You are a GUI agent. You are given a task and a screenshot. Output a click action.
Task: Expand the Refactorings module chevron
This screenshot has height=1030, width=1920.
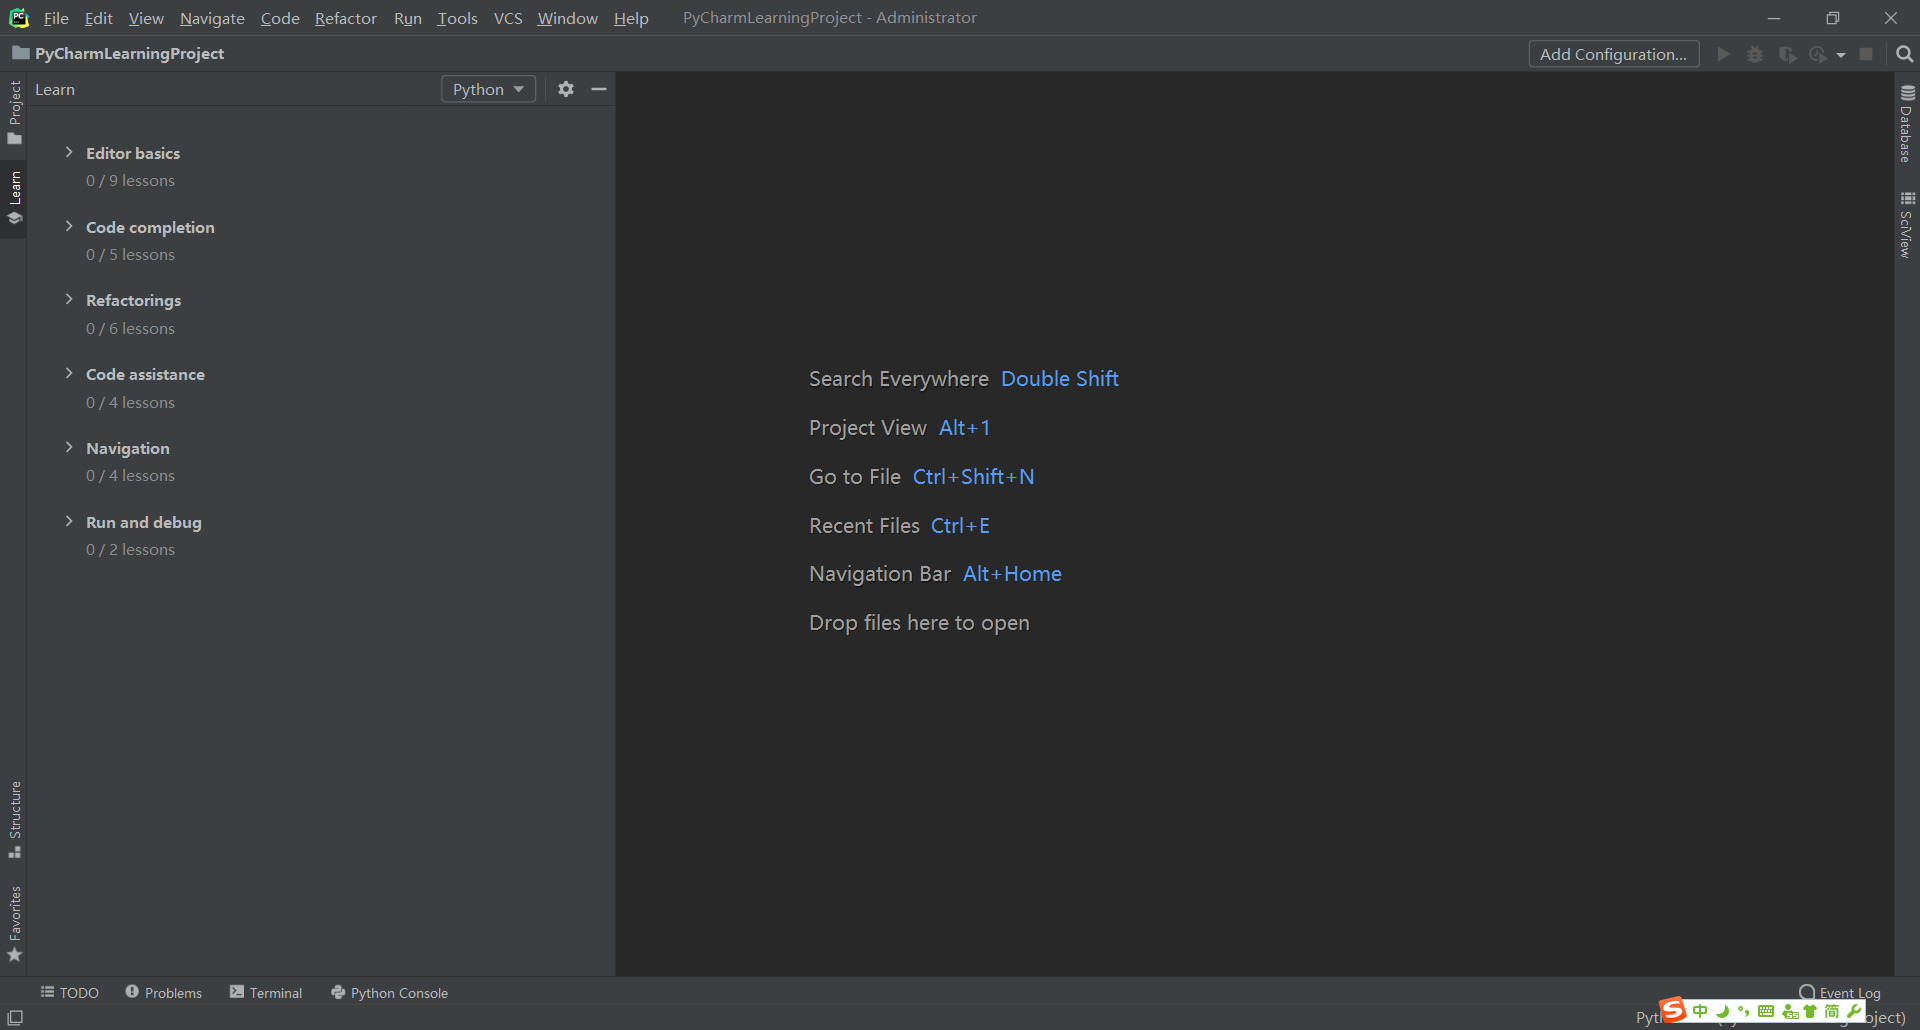click(x=69, y=299)
